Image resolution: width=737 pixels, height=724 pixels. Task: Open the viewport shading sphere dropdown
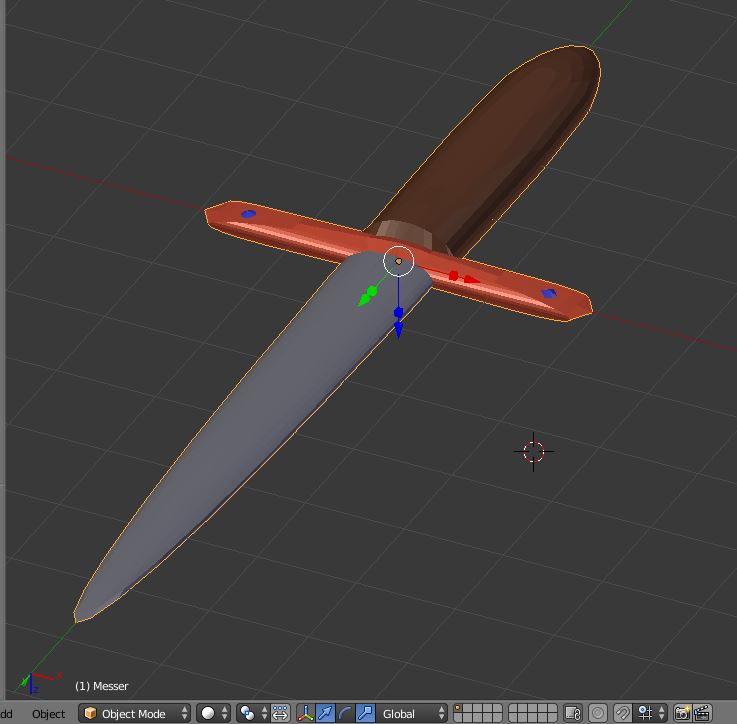point(213,713)
